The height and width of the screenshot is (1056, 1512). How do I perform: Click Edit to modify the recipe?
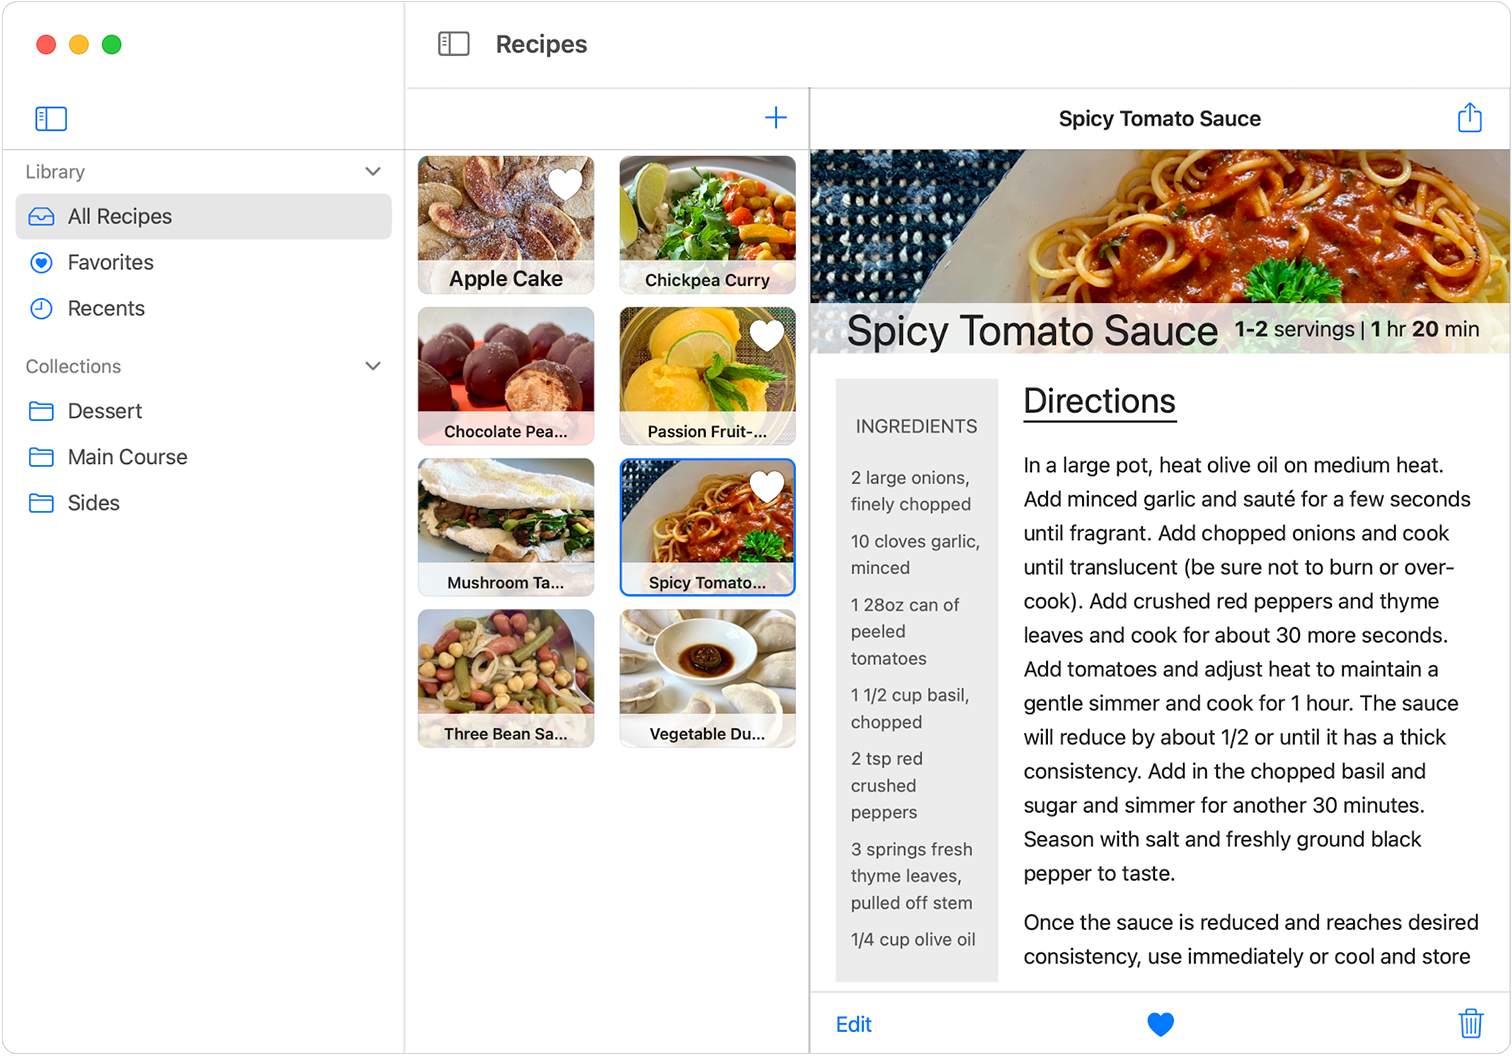click(x=852, y=1023)
